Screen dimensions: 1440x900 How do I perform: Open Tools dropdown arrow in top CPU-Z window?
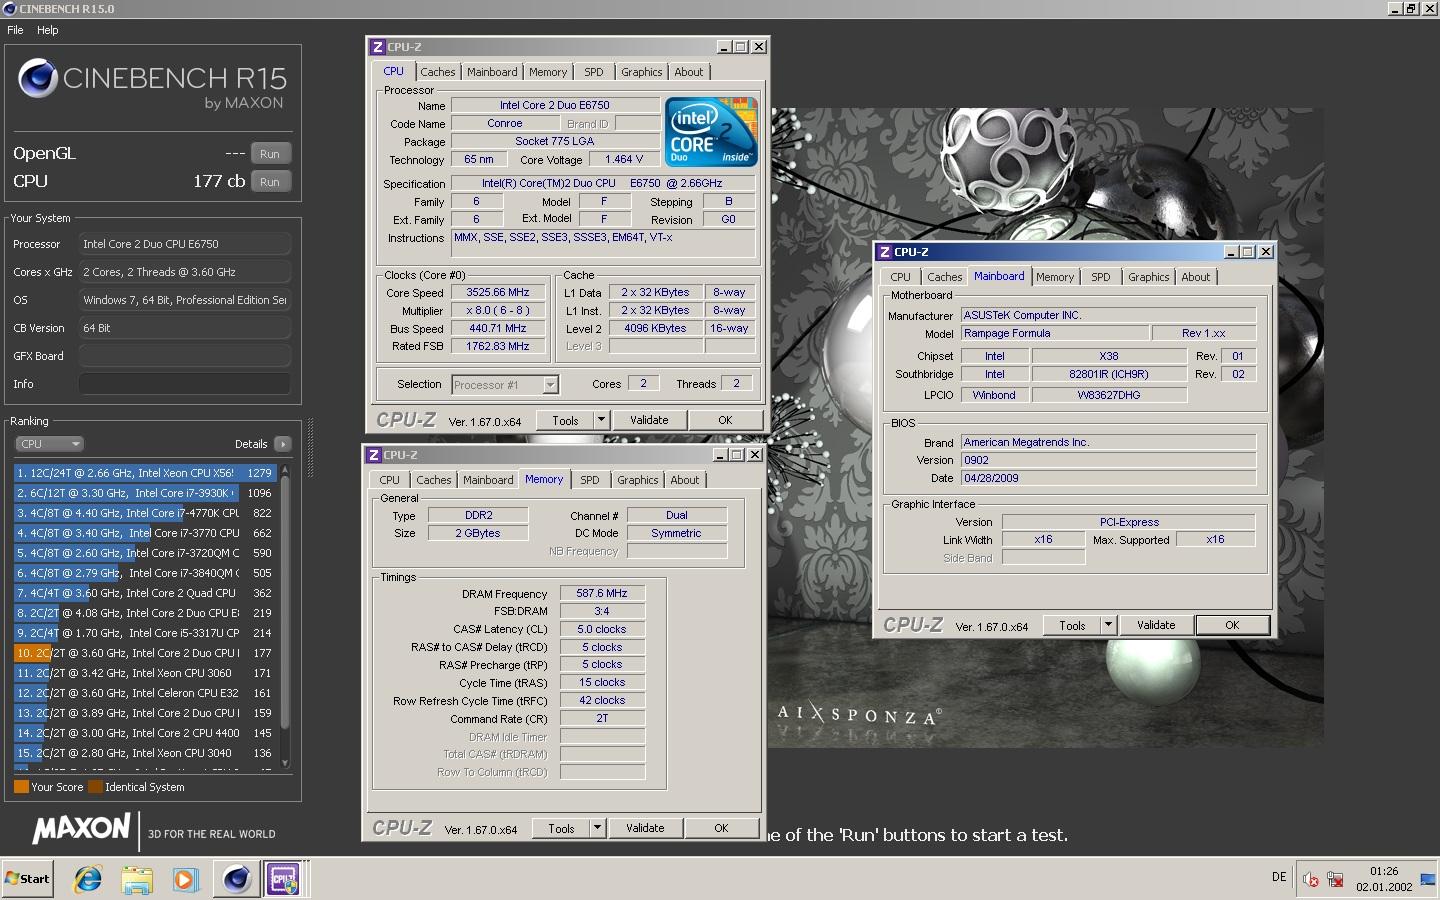coord(601,421)
